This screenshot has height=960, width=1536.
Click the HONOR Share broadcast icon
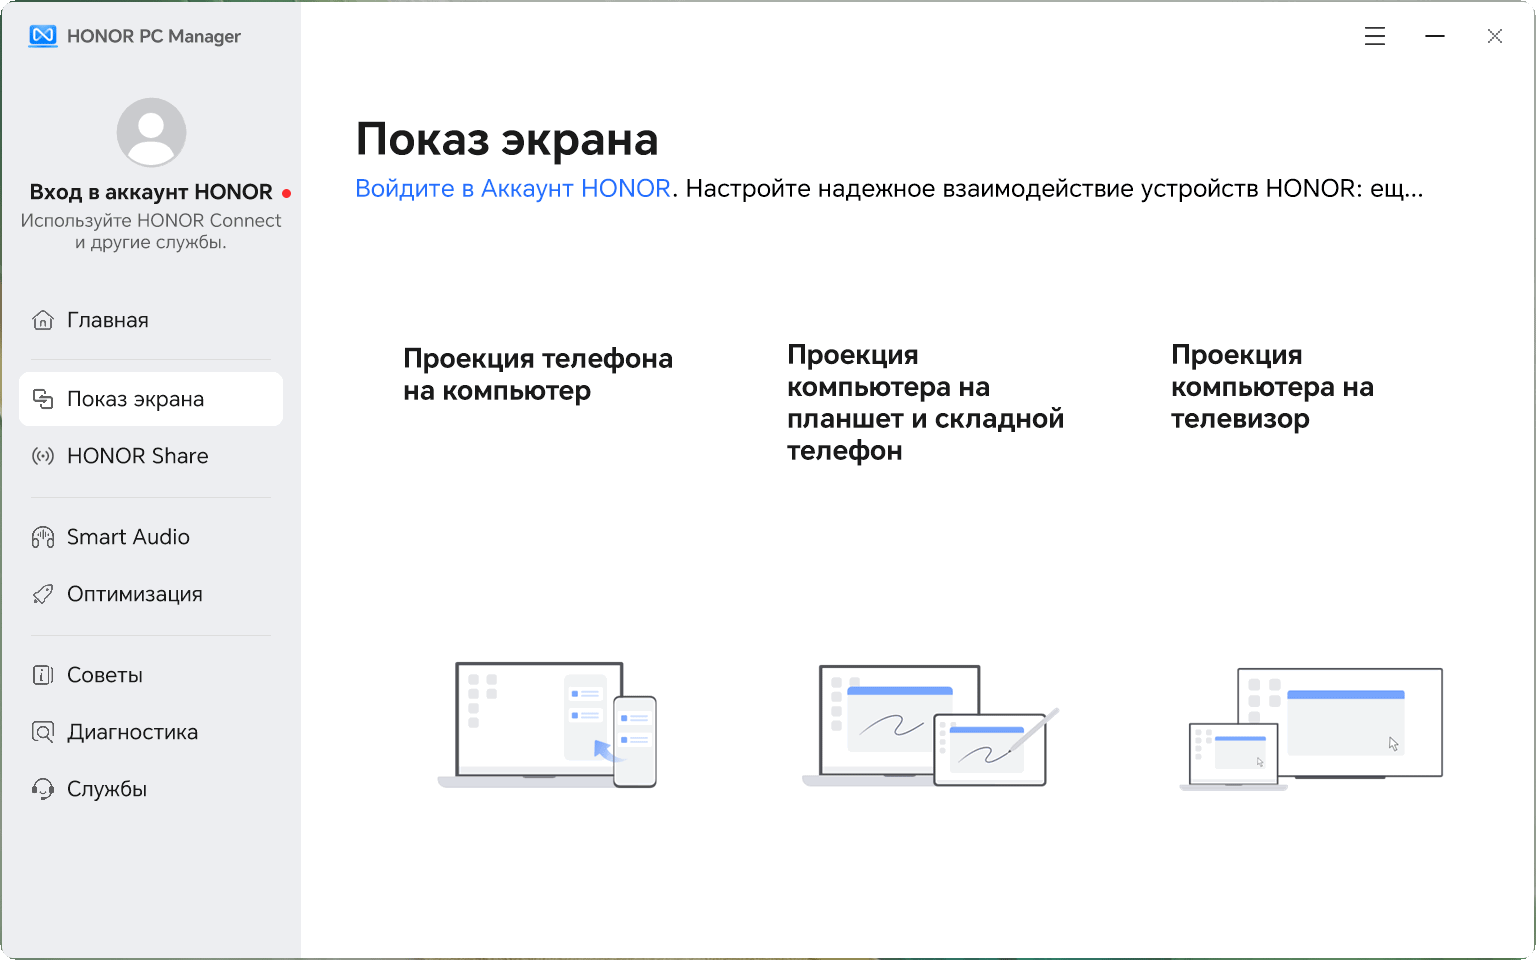pyautogui.click(x=43, y=456)
